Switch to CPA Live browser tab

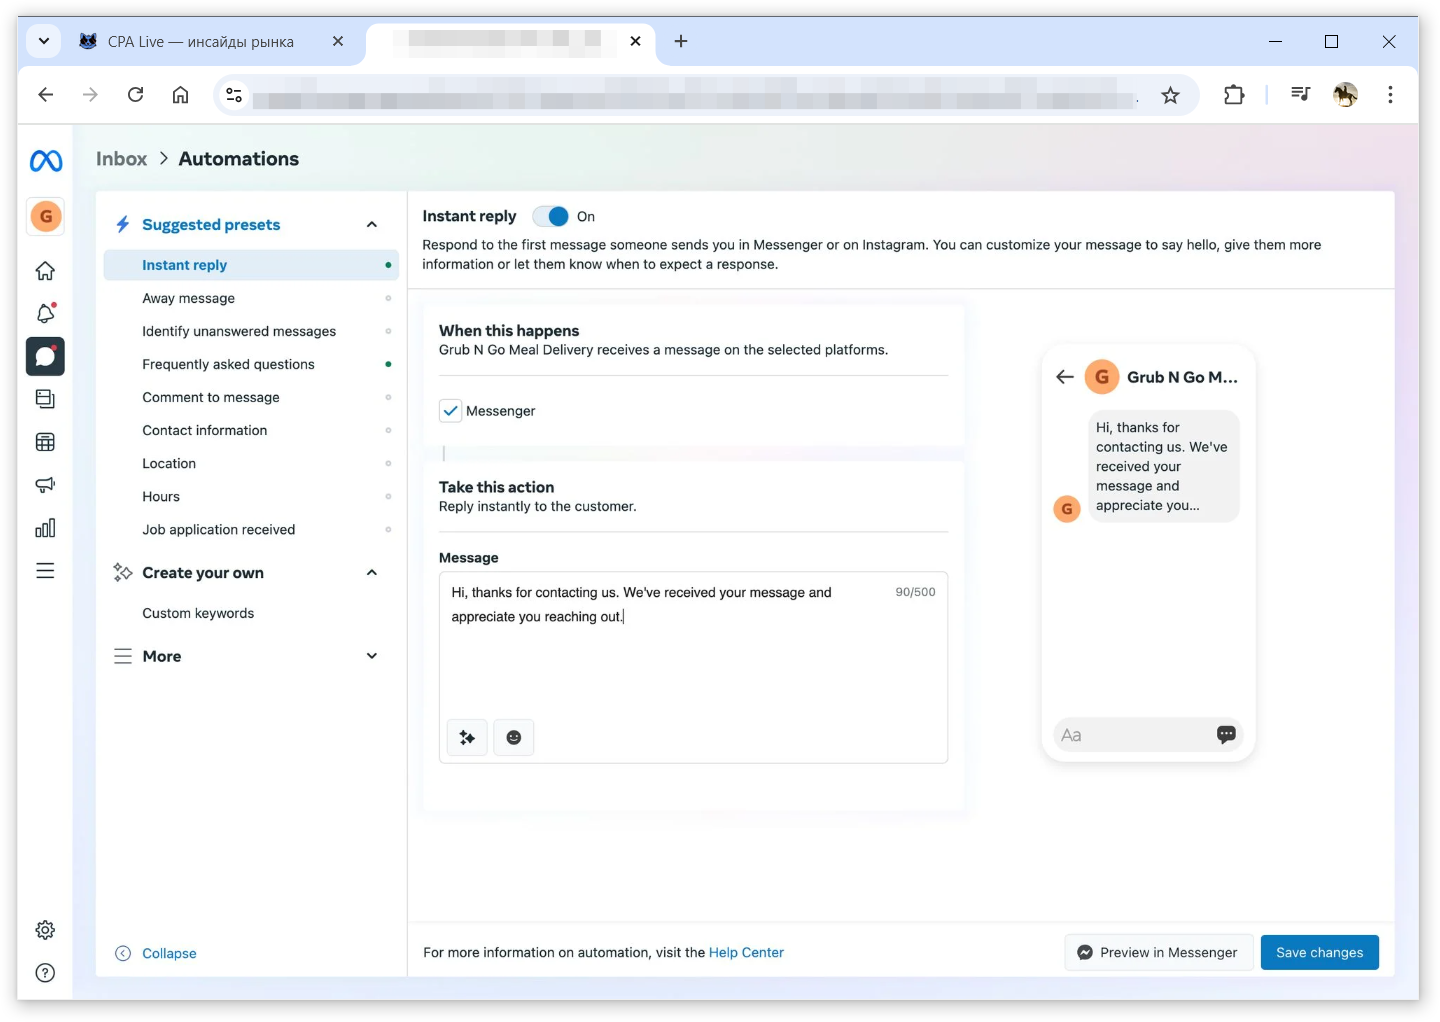point(200,41)
